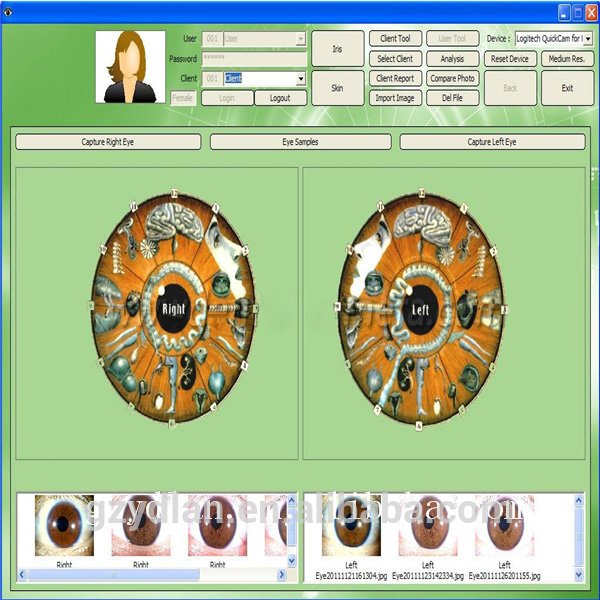
Task: Open the Iris module
Action: click(x=338, y=49)
